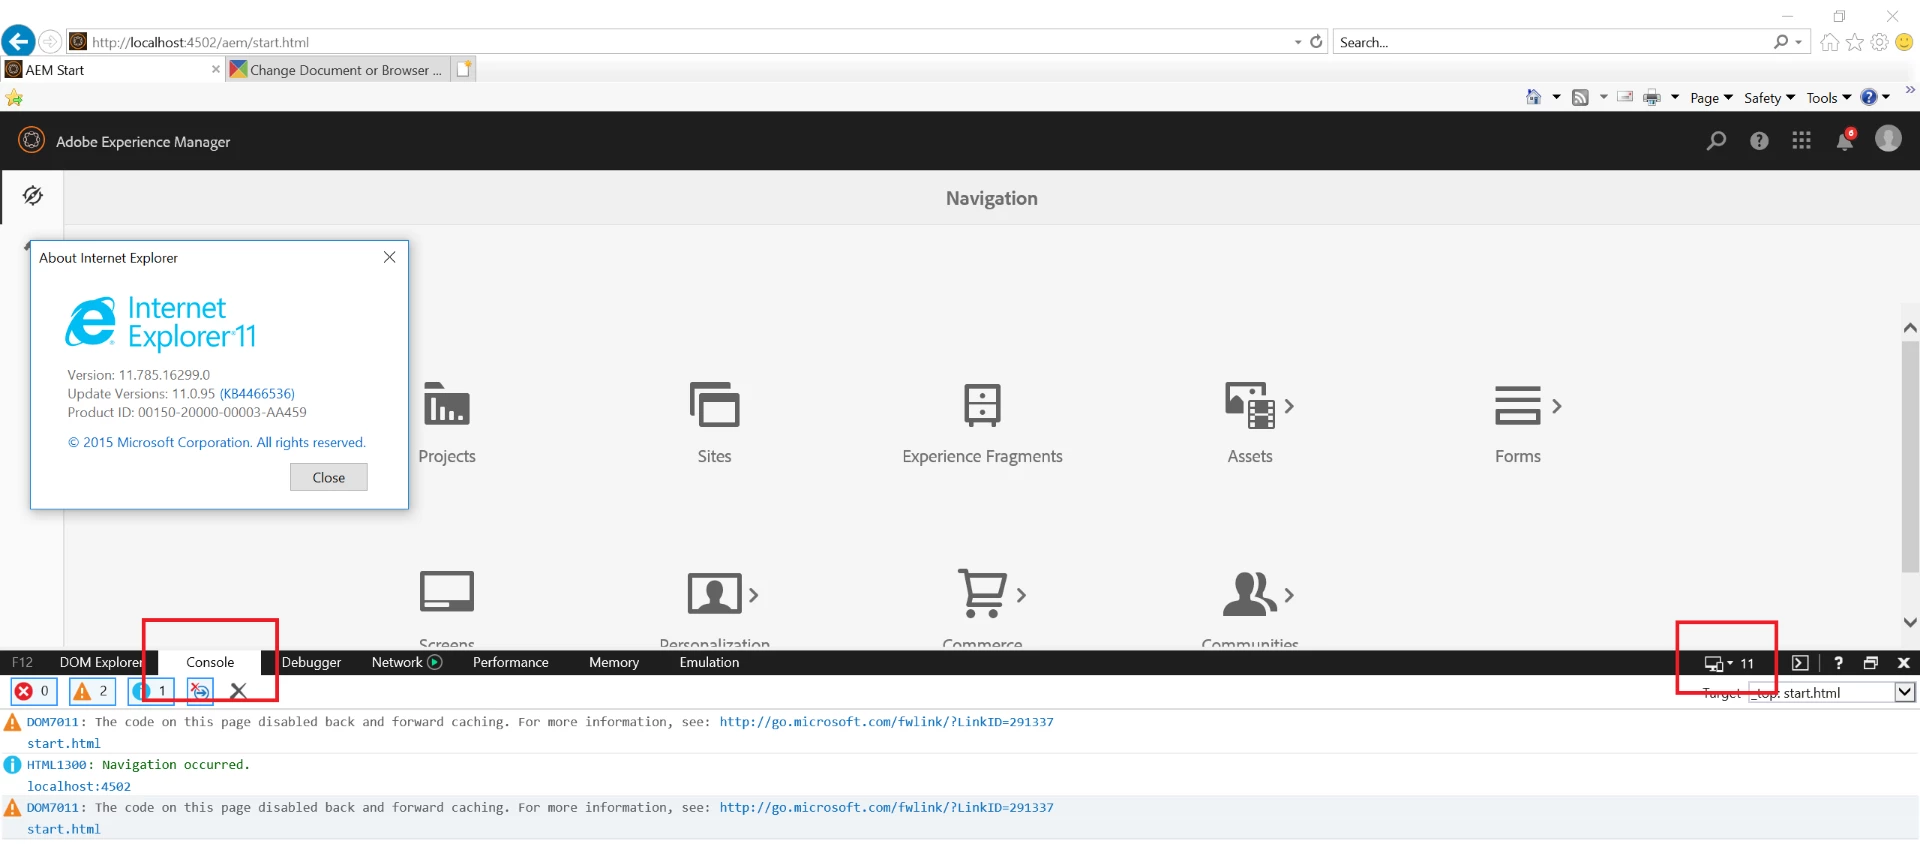Open IE settings gear menu
Screen dimensions: 1920x868
pos(1880,42)
